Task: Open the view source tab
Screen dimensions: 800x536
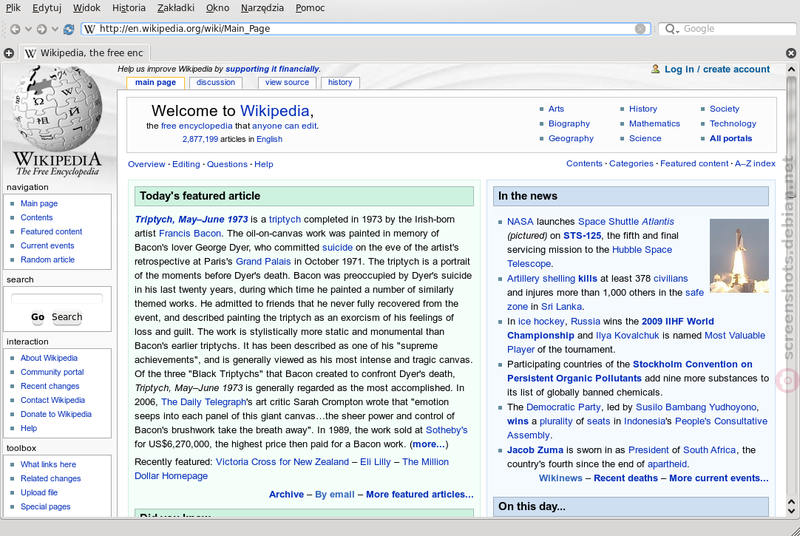Action: click(287, 83)
